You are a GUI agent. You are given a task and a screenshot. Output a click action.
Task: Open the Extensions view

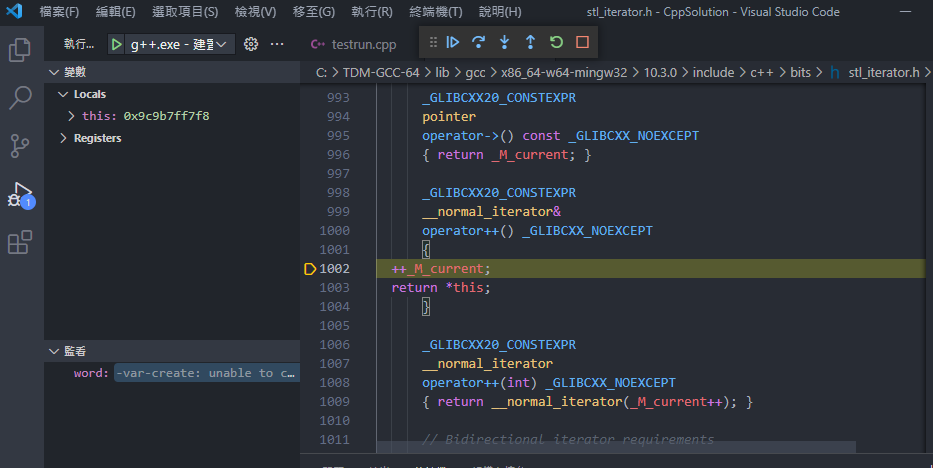(x=20, y=242)
